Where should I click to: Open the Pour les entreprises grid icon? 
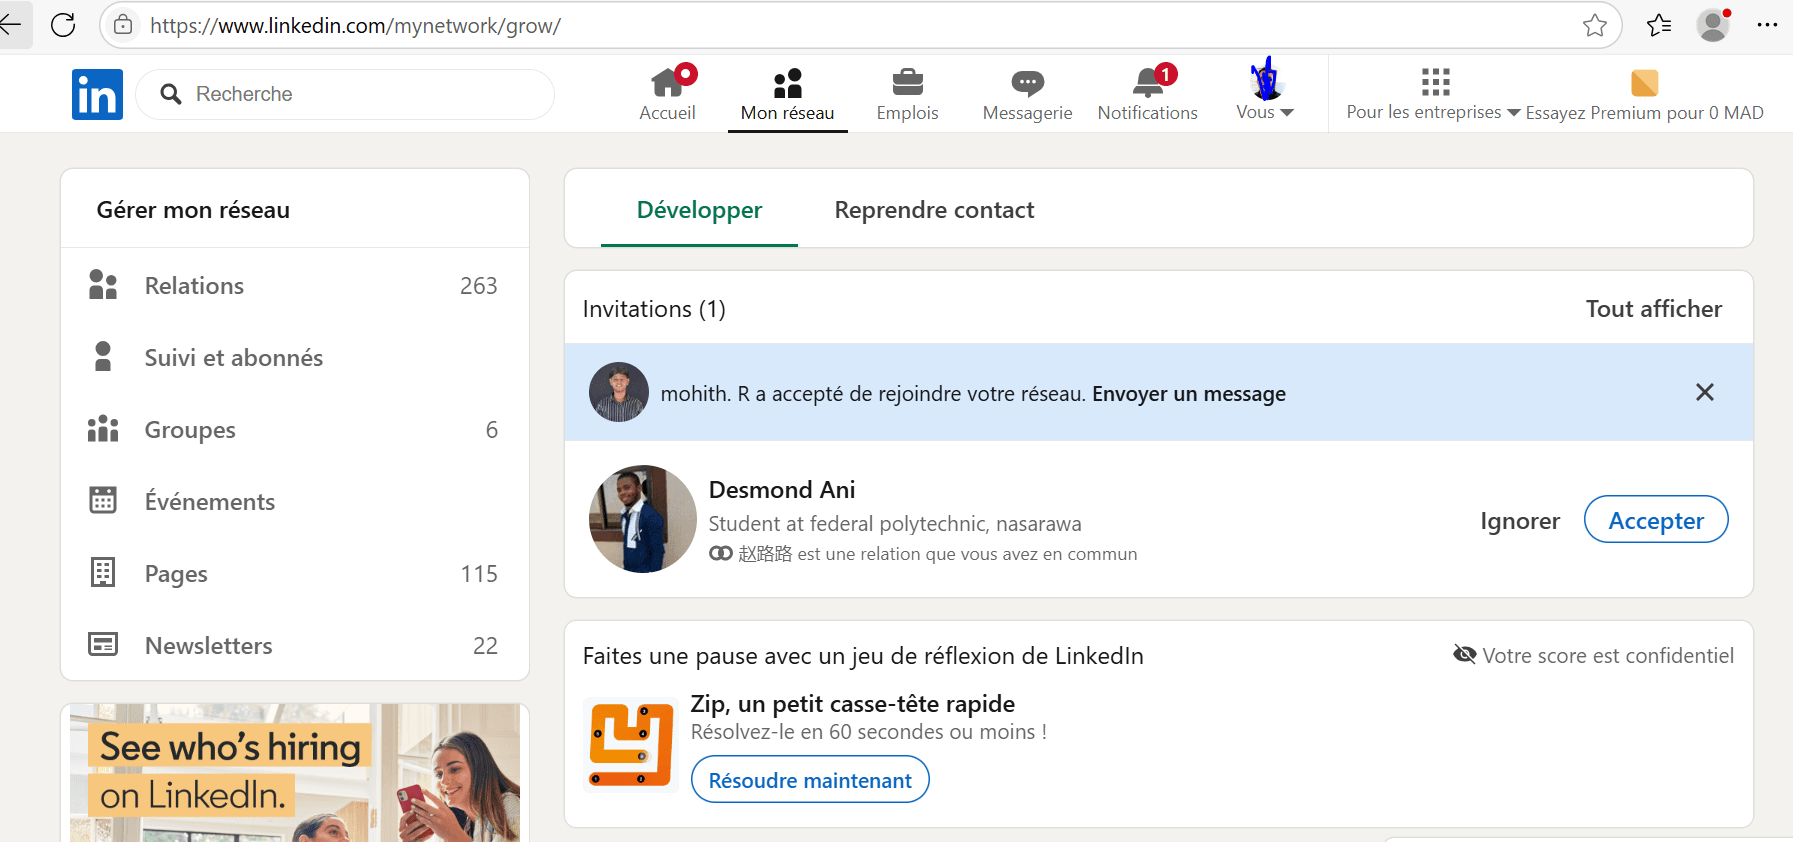1435,81
